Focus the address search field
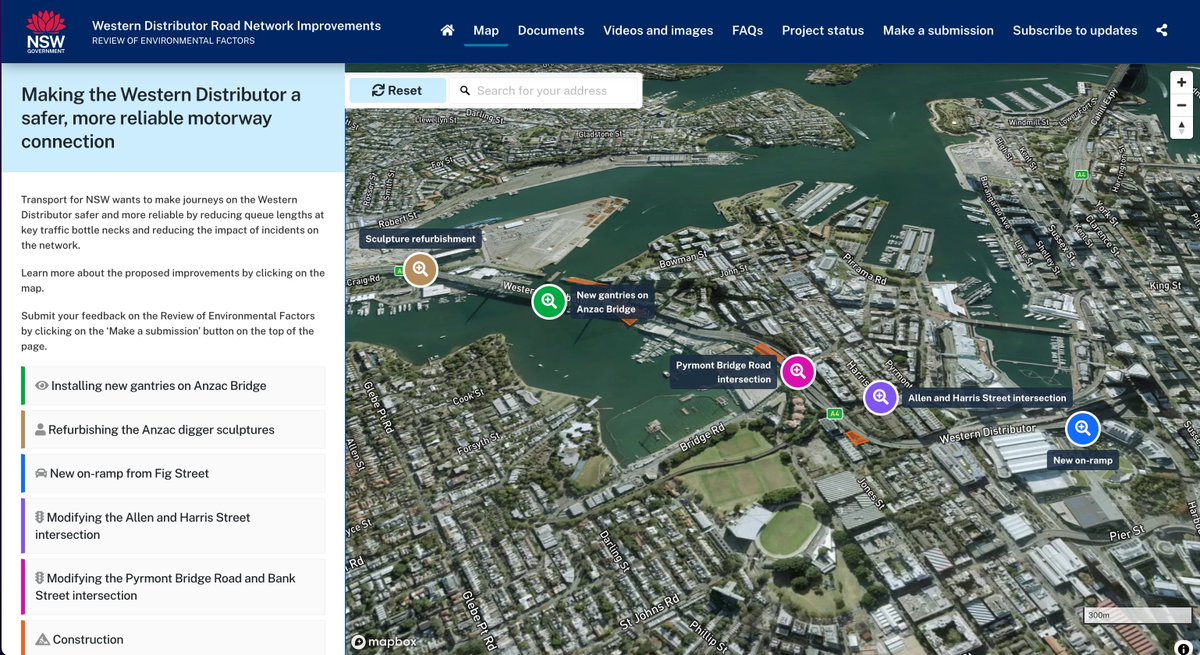Viewport: 1200px width, 655px height. pyautogui.click(x=545, y=90)
